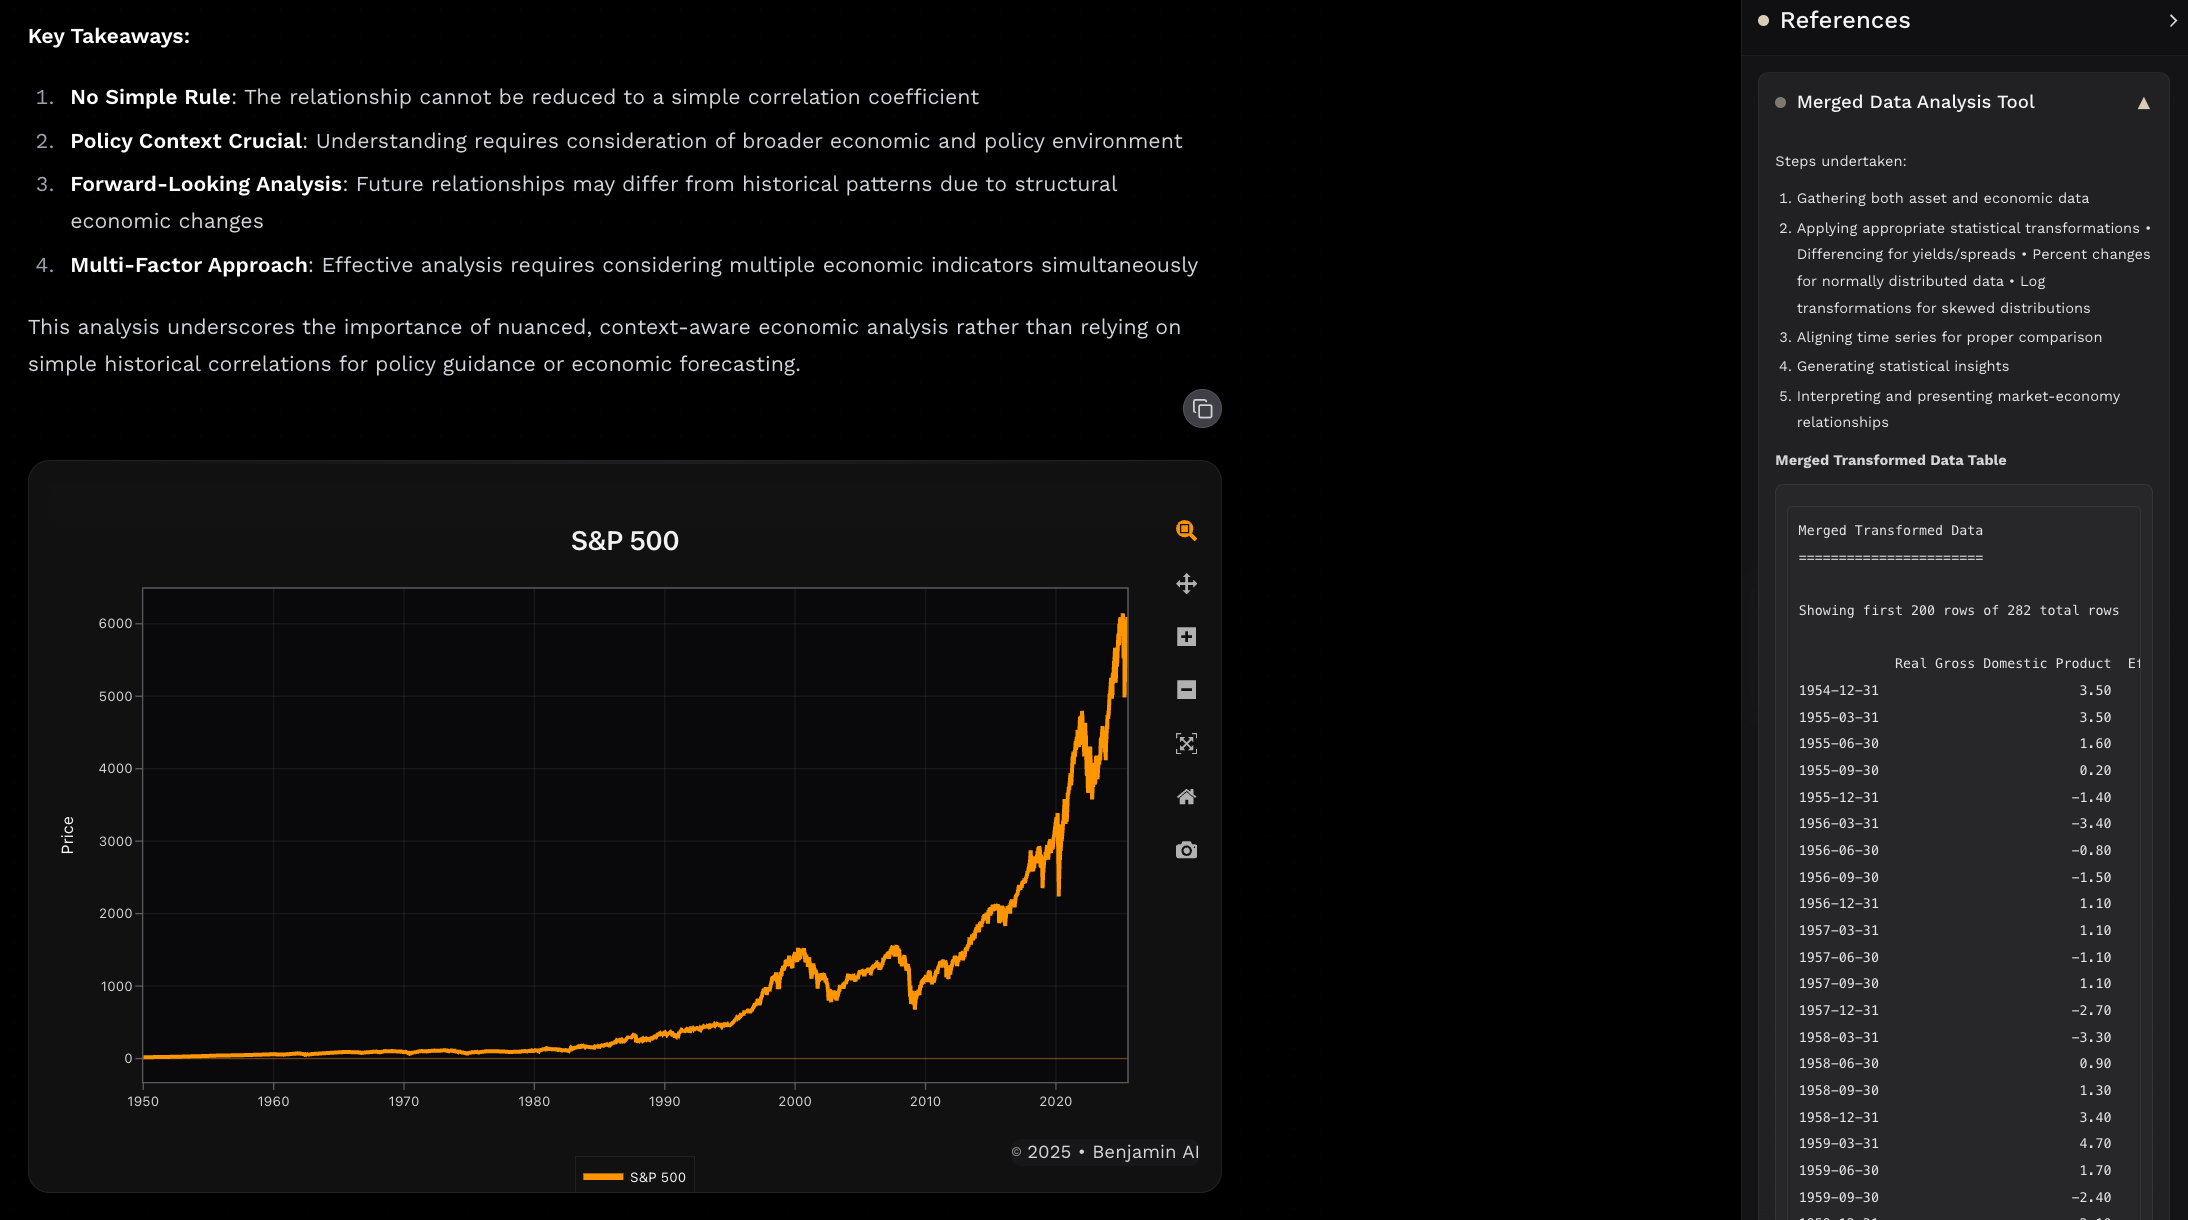Copy the analysis text with the copy icon

[x=1202, y=409]
